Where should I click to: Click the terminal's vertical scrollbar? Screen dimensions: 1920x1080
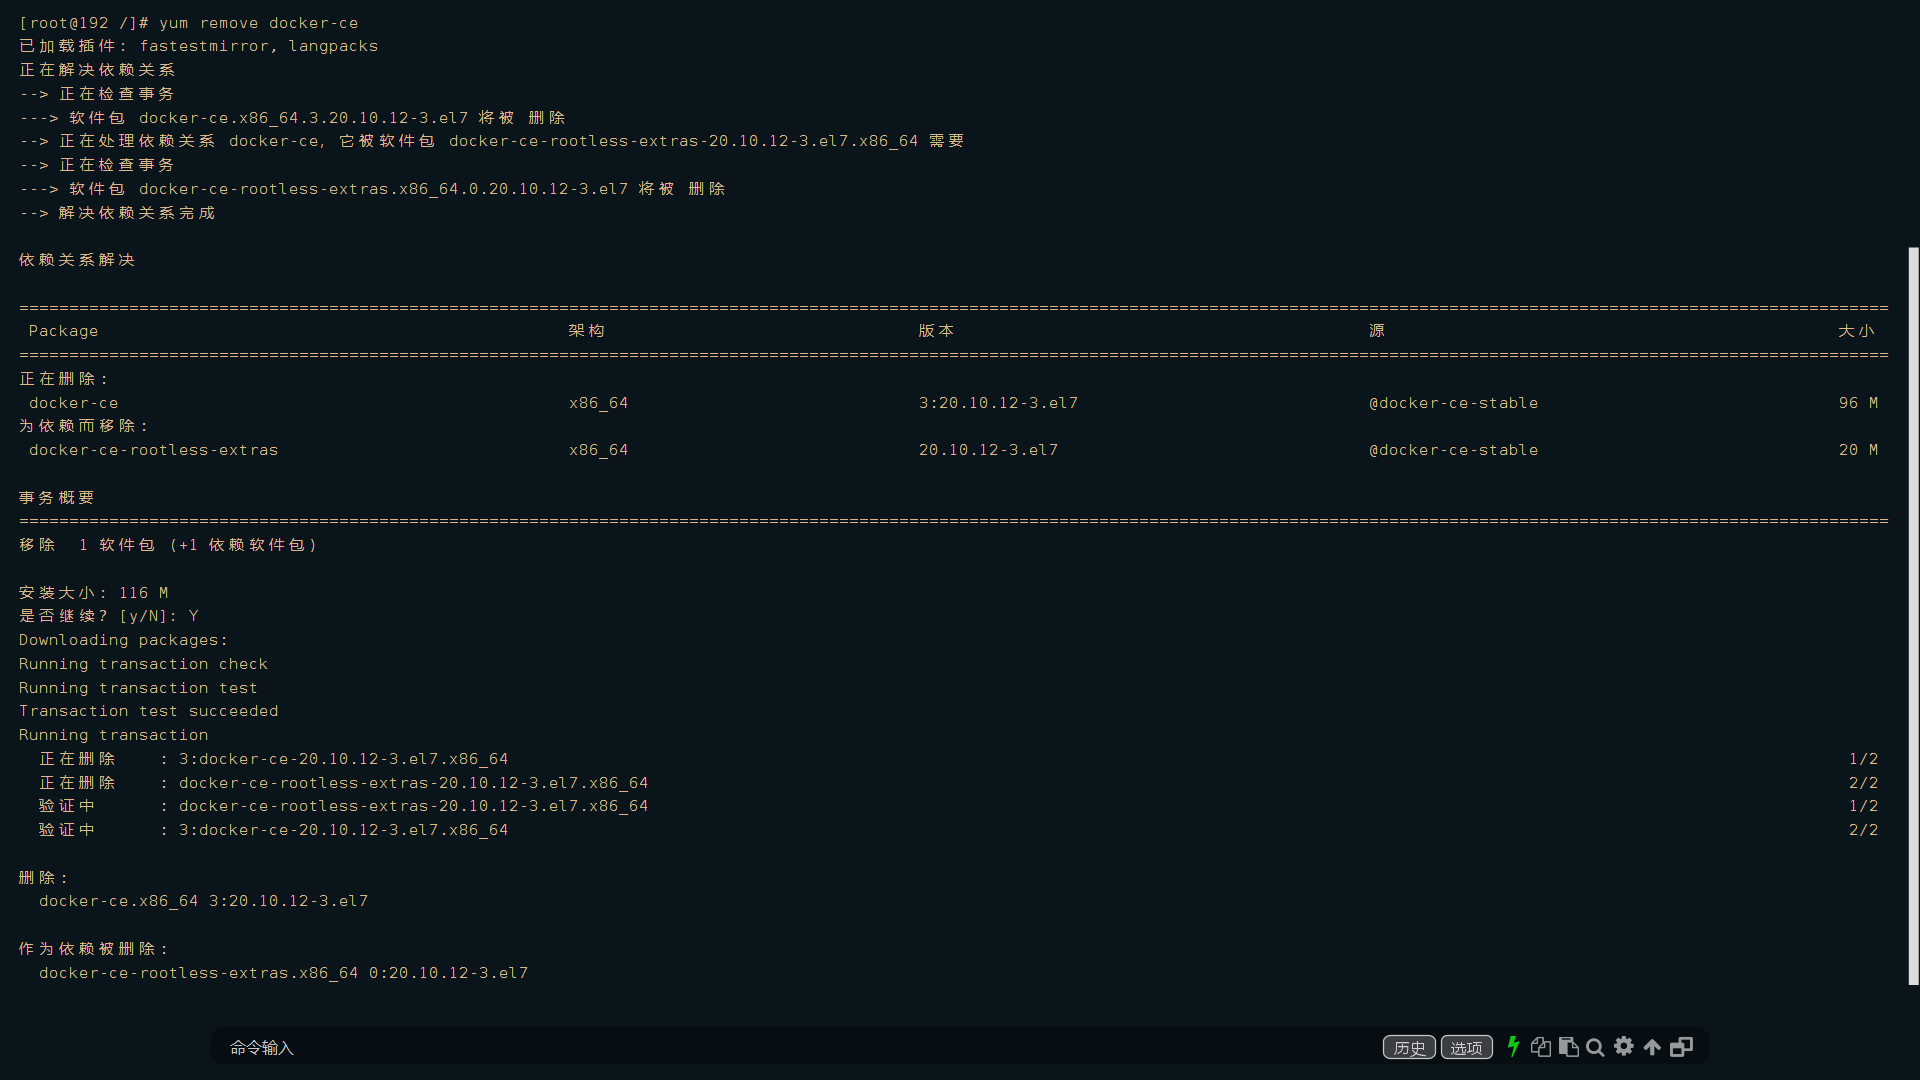[1913, 615]
